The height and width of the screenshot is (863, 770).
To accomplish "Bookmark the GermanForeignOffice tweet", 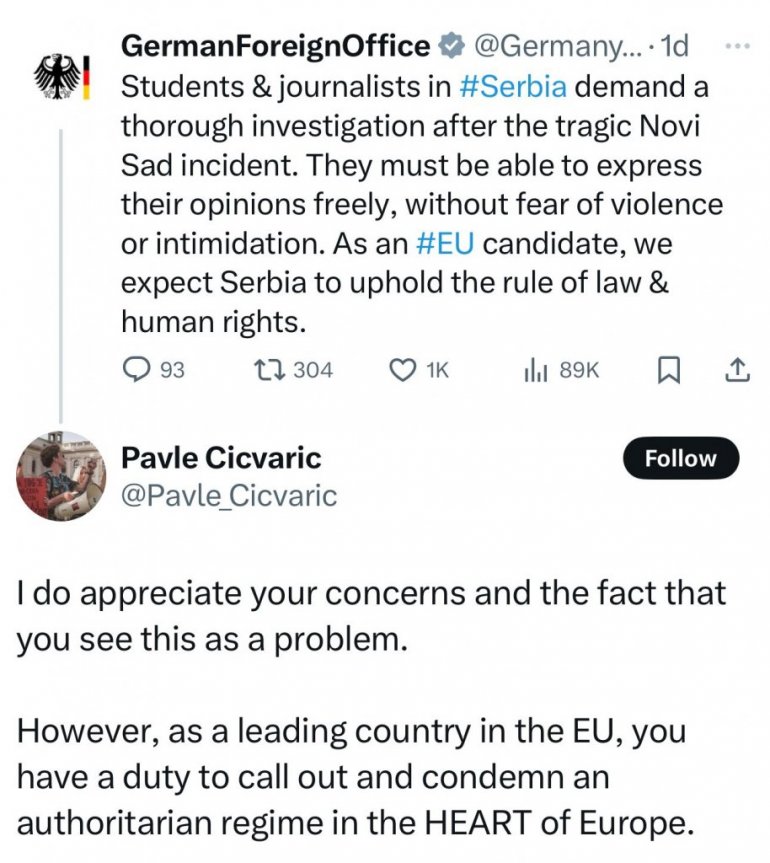I will [668, 370].
